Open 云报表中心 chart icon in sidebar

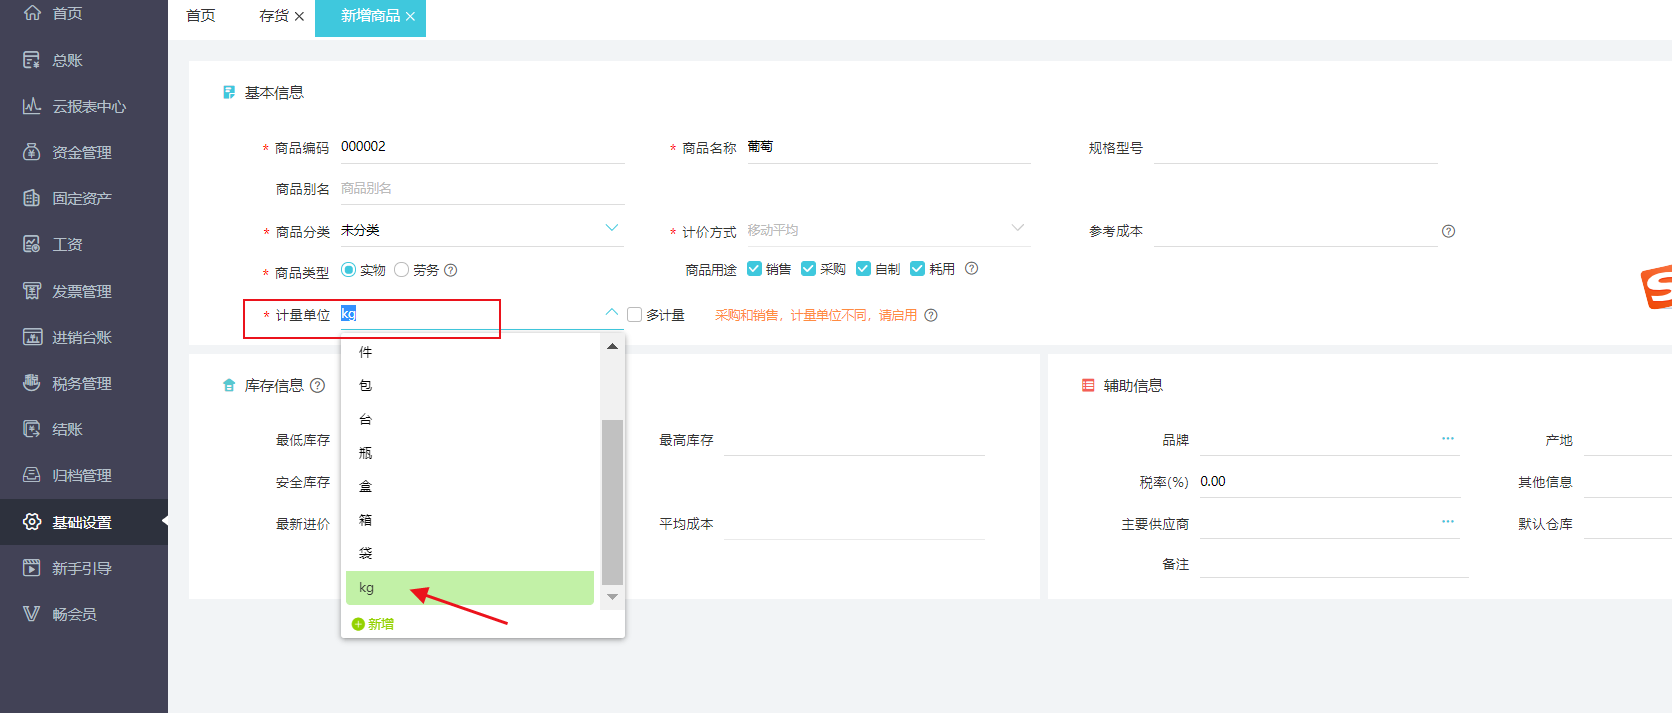click(32, 106)
